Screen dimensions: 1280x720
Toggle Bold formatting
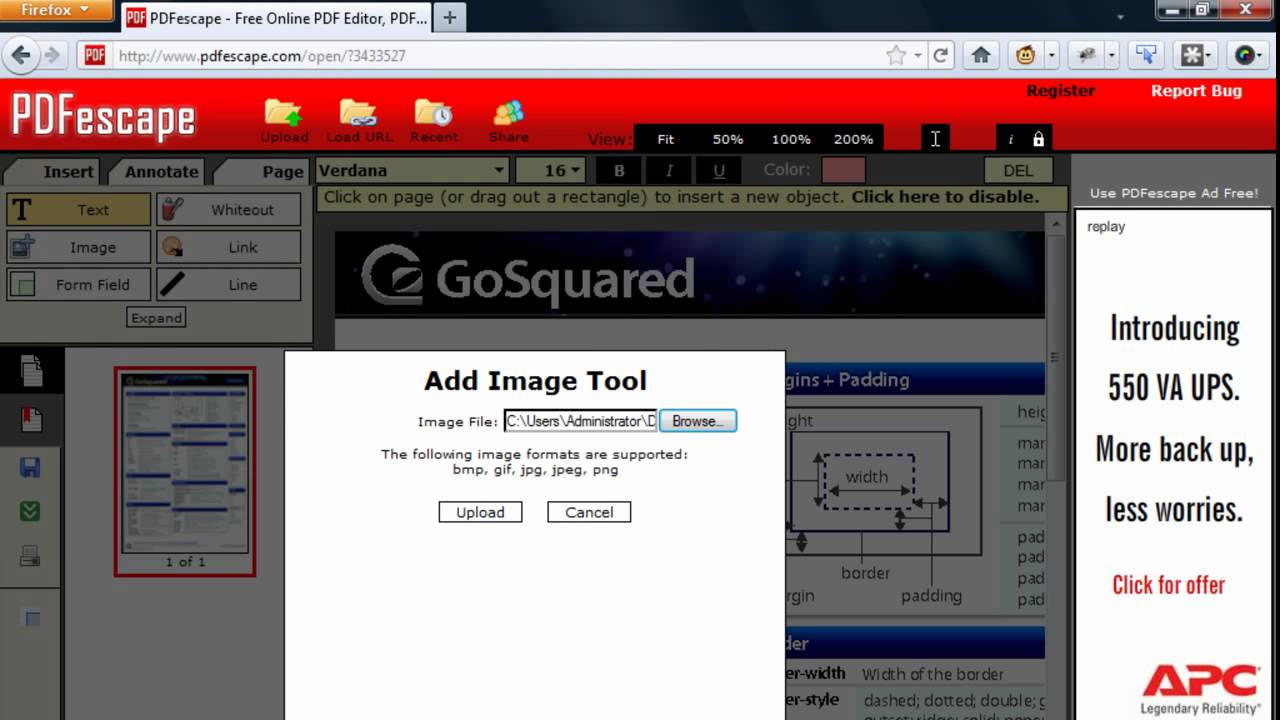[x=619, y=170]
